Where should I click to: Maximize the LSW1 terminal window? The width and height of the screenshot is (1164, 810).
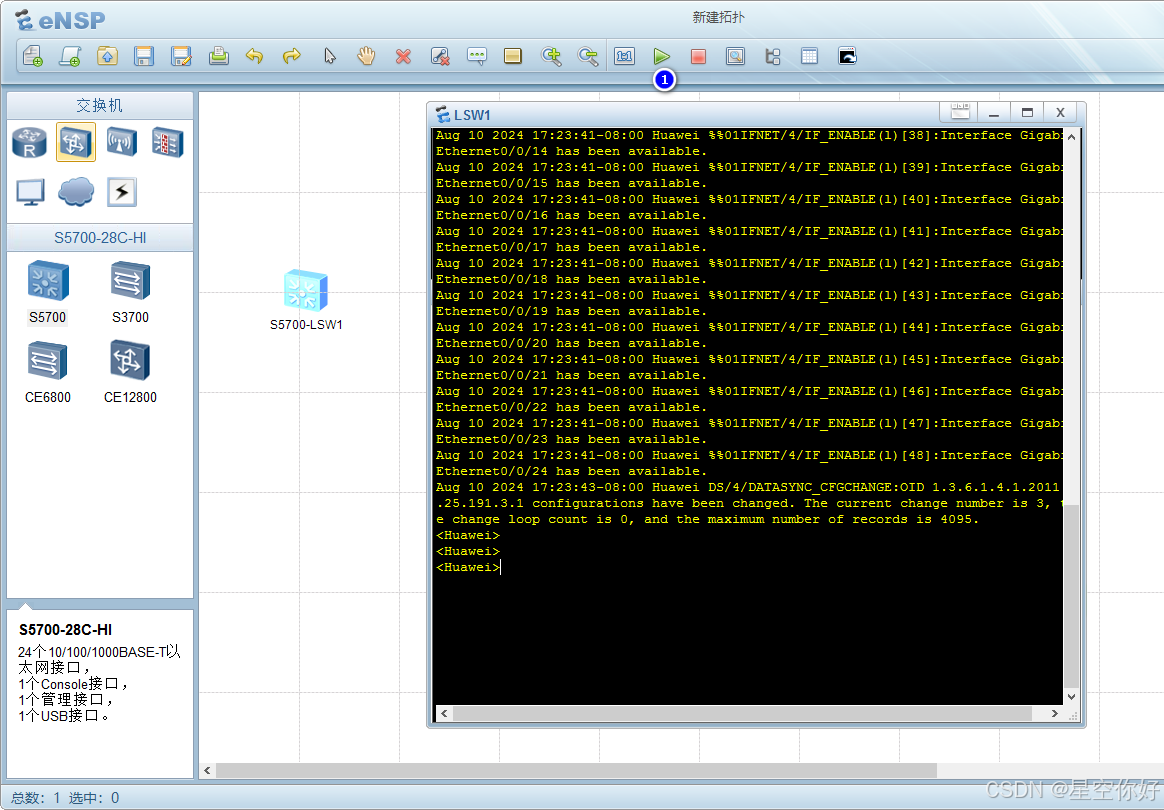pos(1027,112)
